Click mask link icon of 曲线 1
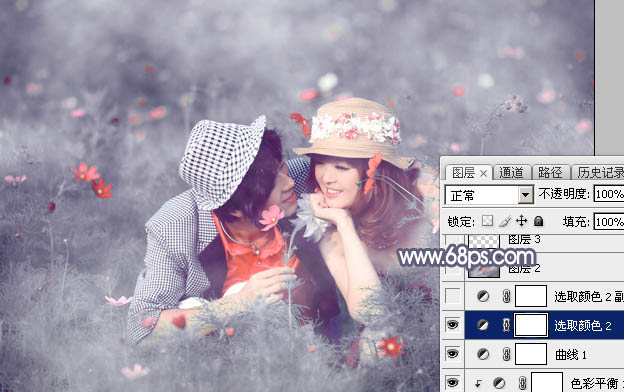 506,354
